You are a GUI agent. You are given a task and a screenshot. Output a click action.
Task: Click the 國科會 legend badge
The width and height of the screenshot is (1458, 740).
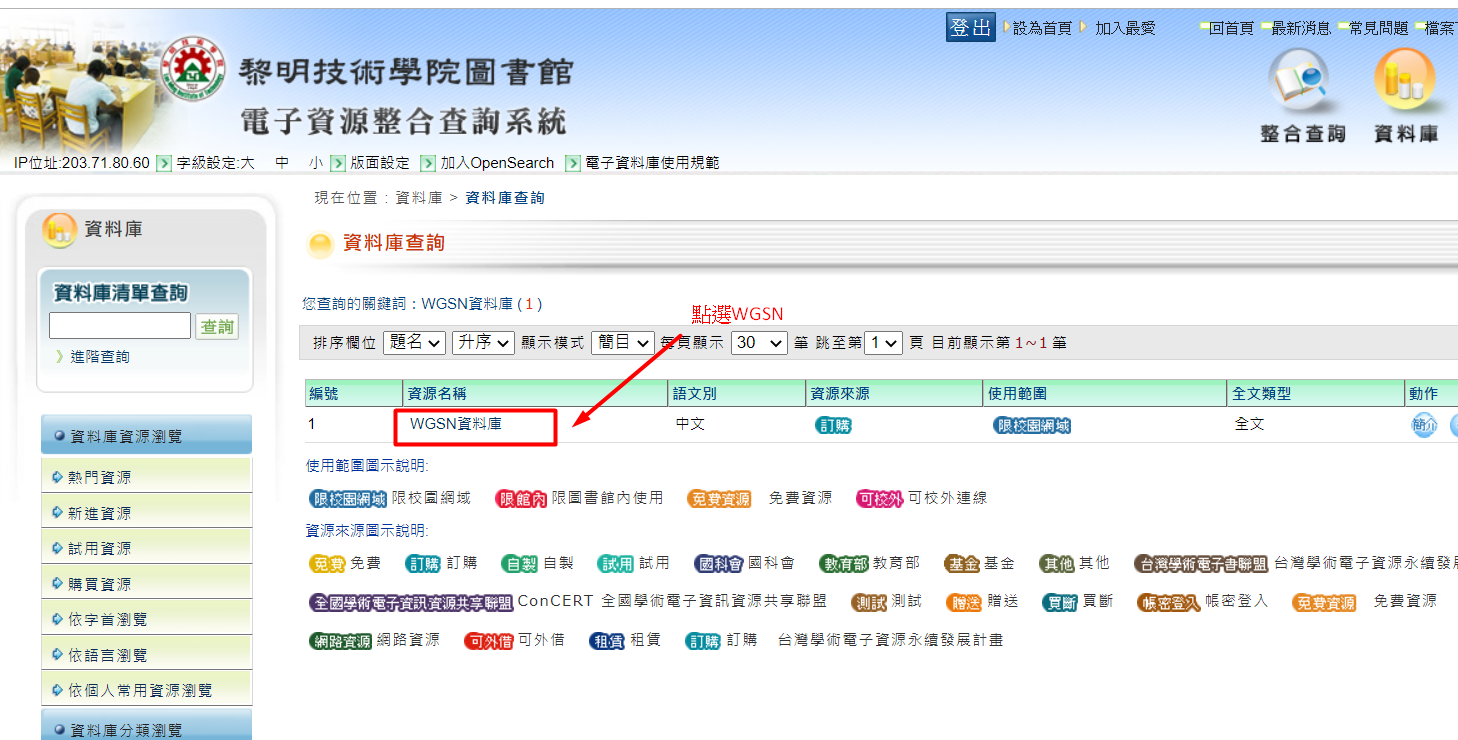pyautogui.click(x=720, y=564)
